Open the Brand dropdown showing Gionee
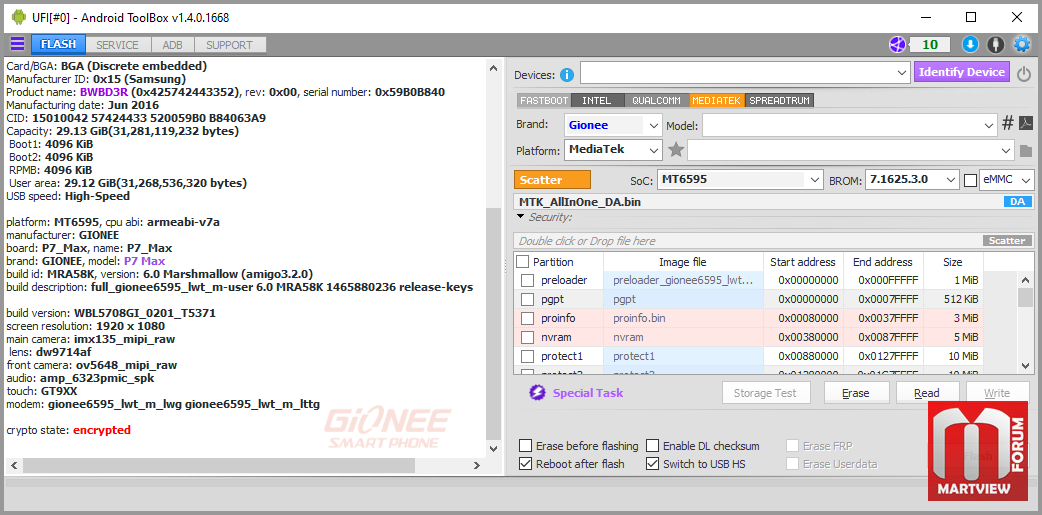 tap(613, 125)
